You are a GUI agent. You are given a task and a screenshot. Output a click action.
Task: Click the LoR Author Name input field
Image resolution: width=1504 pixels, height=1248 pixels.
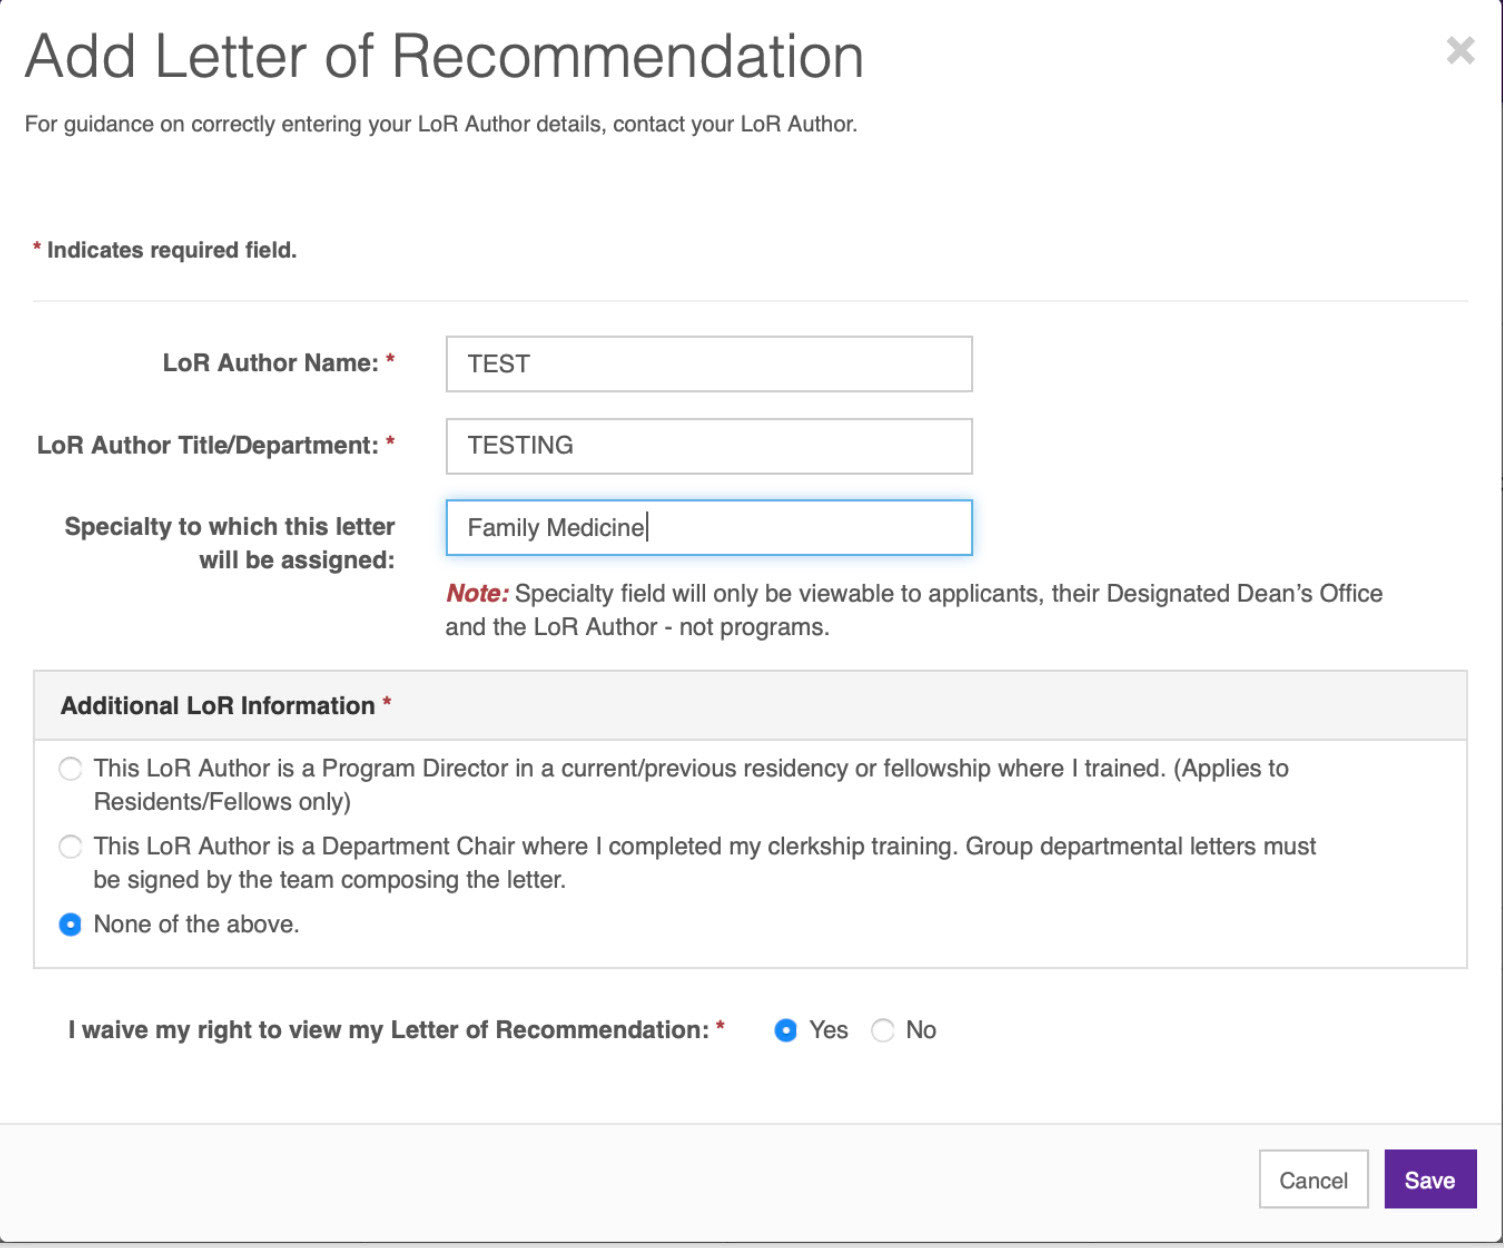click(x=708, y=364)
